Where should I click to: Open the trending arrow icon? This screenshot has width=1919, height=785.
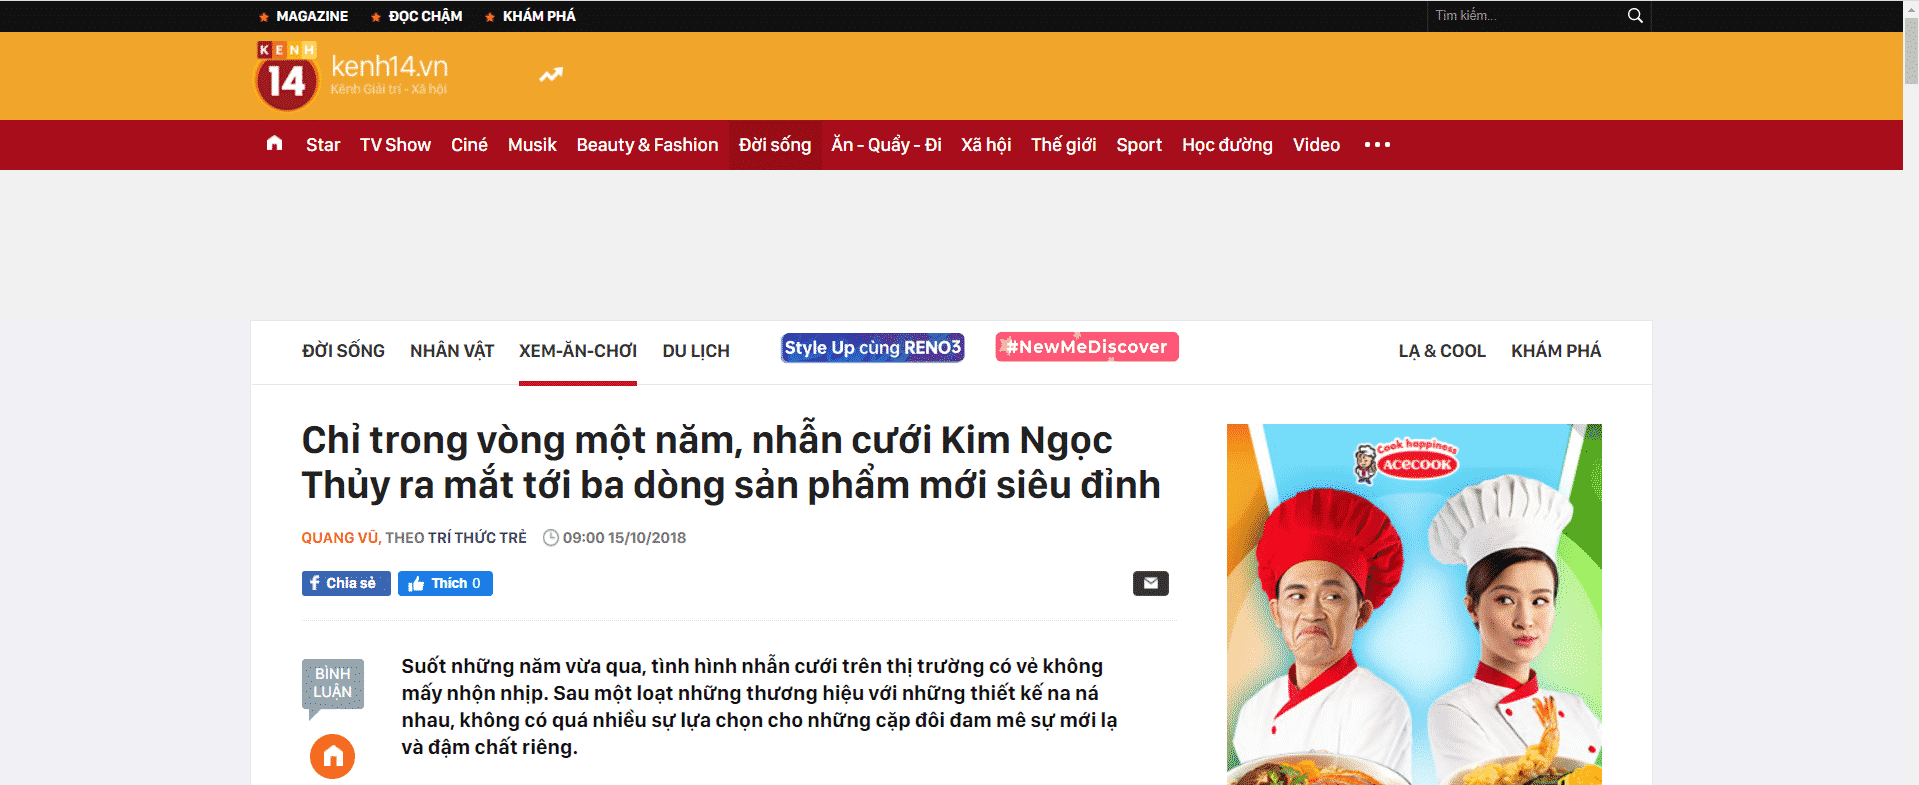[x=551, y=75]
